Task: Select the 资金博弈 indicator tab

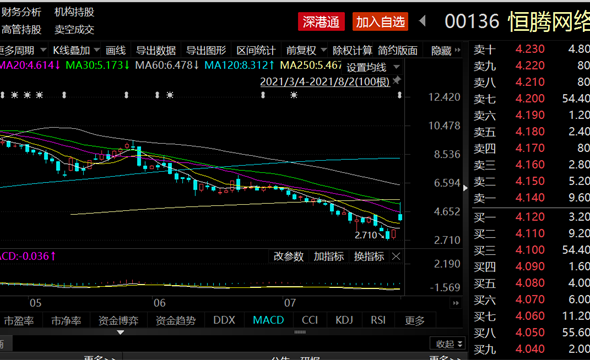Action: coord(118,321)
